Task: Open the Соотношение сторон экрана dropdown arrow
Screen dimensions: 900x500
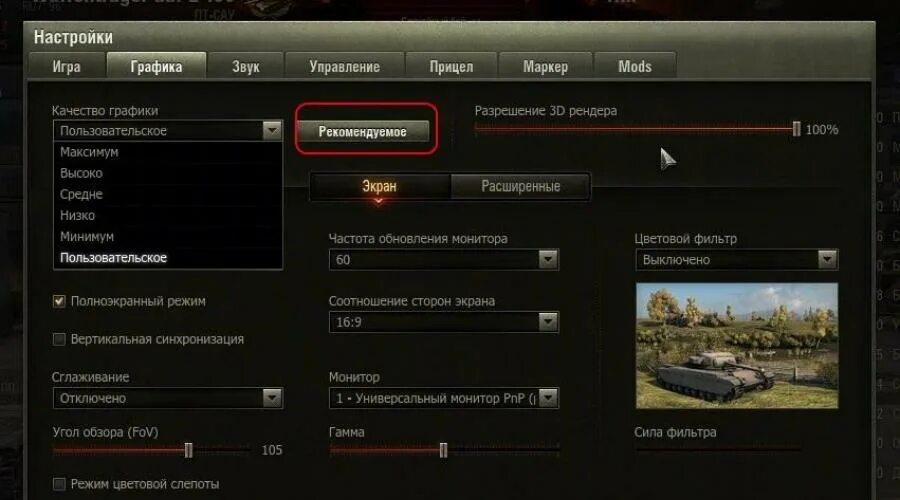Action: click(548, 322)
